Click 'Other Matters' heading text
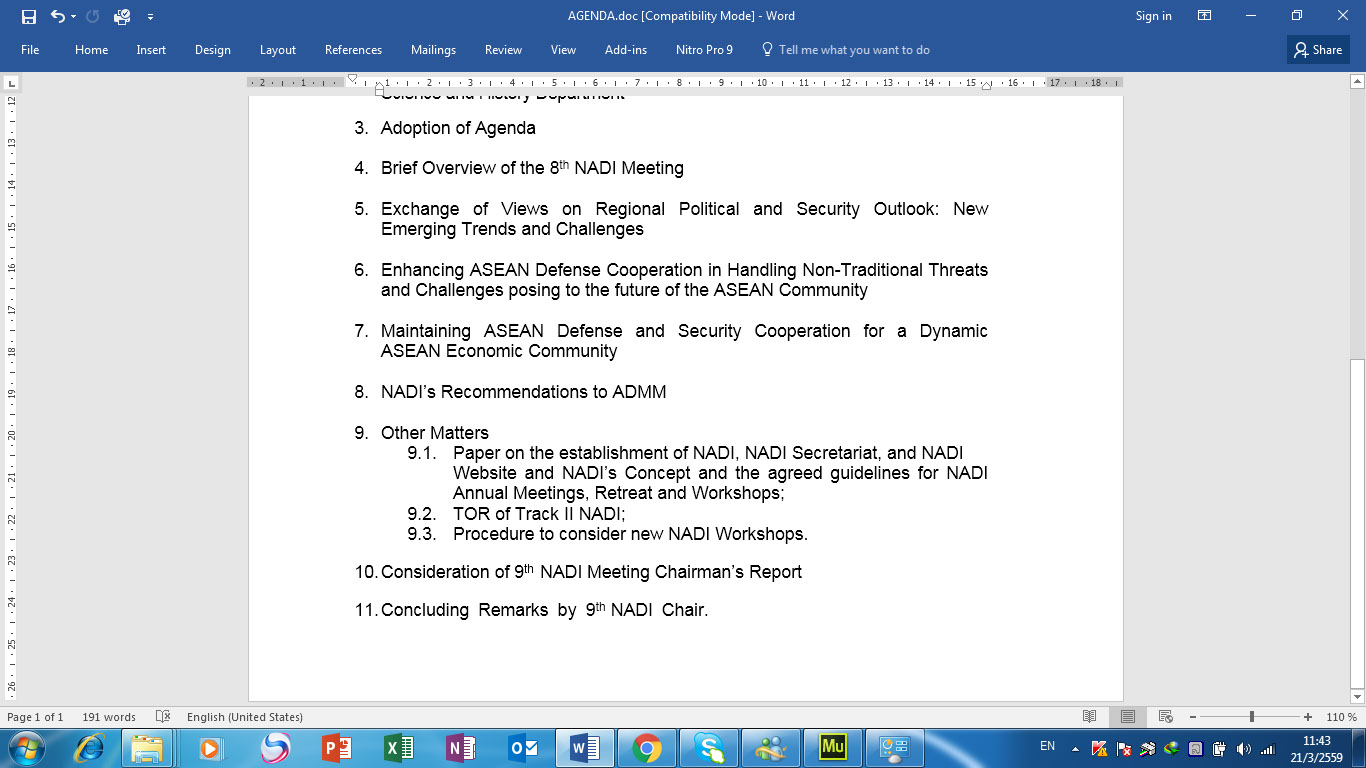Viewport: 1366px width, 768px height. [x=435, y=433]
